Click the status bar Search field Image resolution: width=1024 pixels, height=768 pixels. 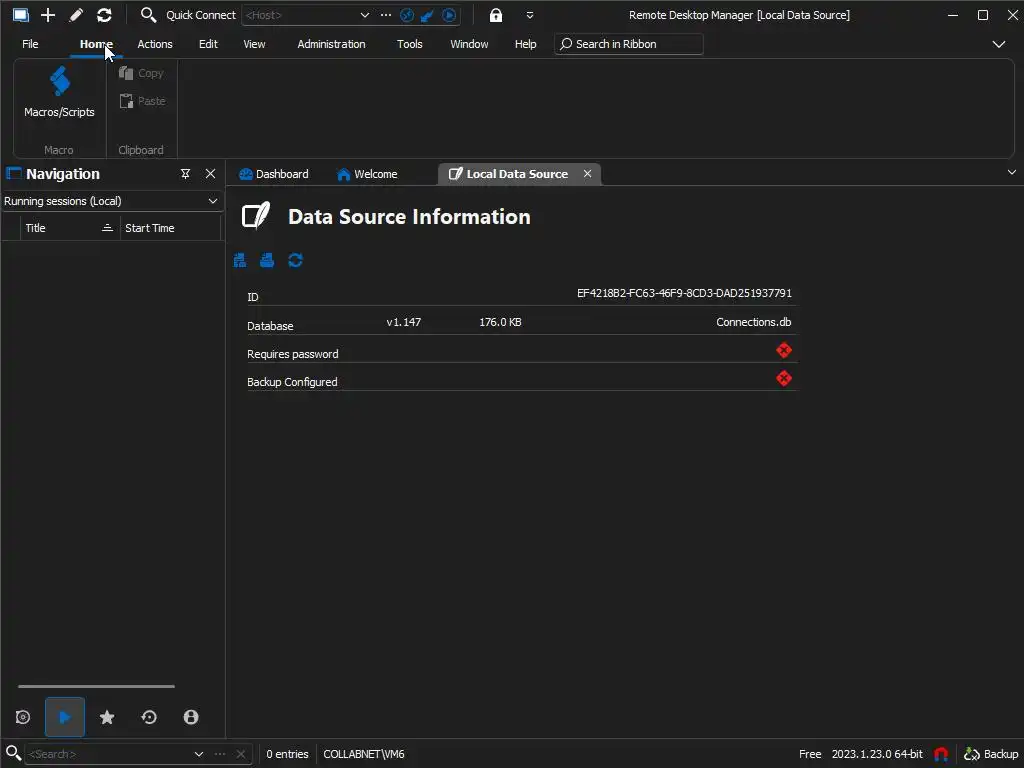click(x=108, y=754)
